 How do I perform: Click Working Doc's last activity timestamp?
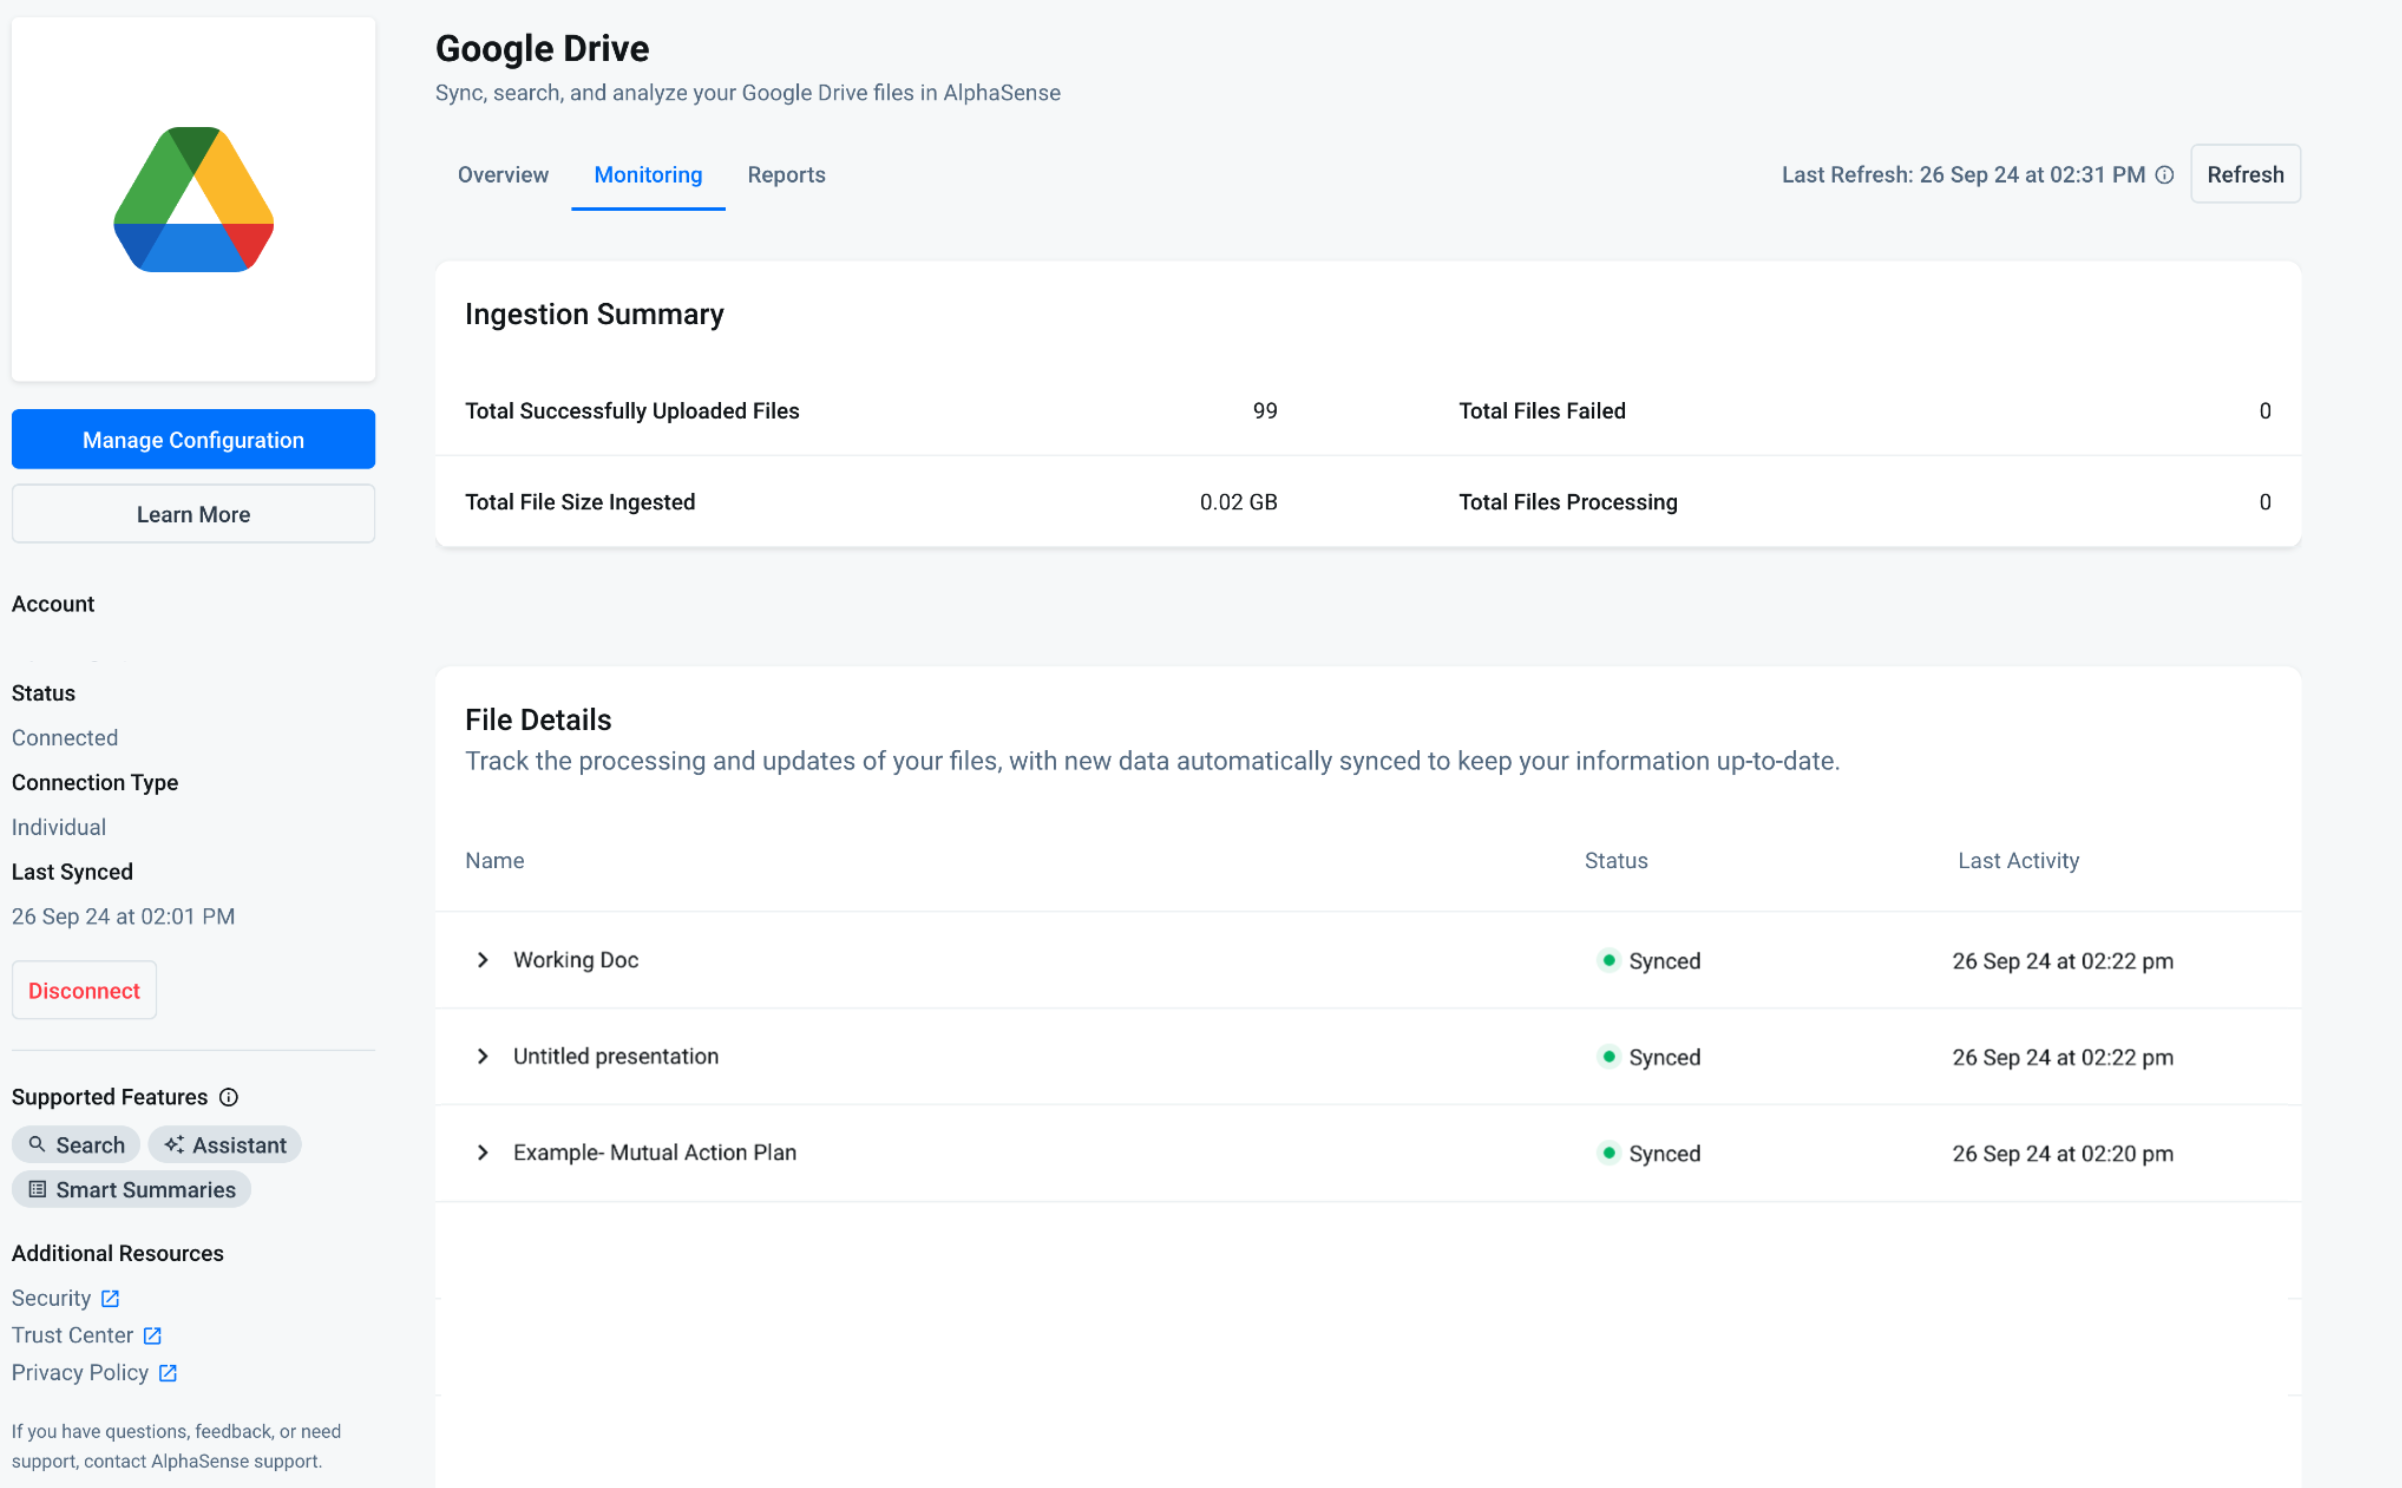click(x=2062, y=961)
